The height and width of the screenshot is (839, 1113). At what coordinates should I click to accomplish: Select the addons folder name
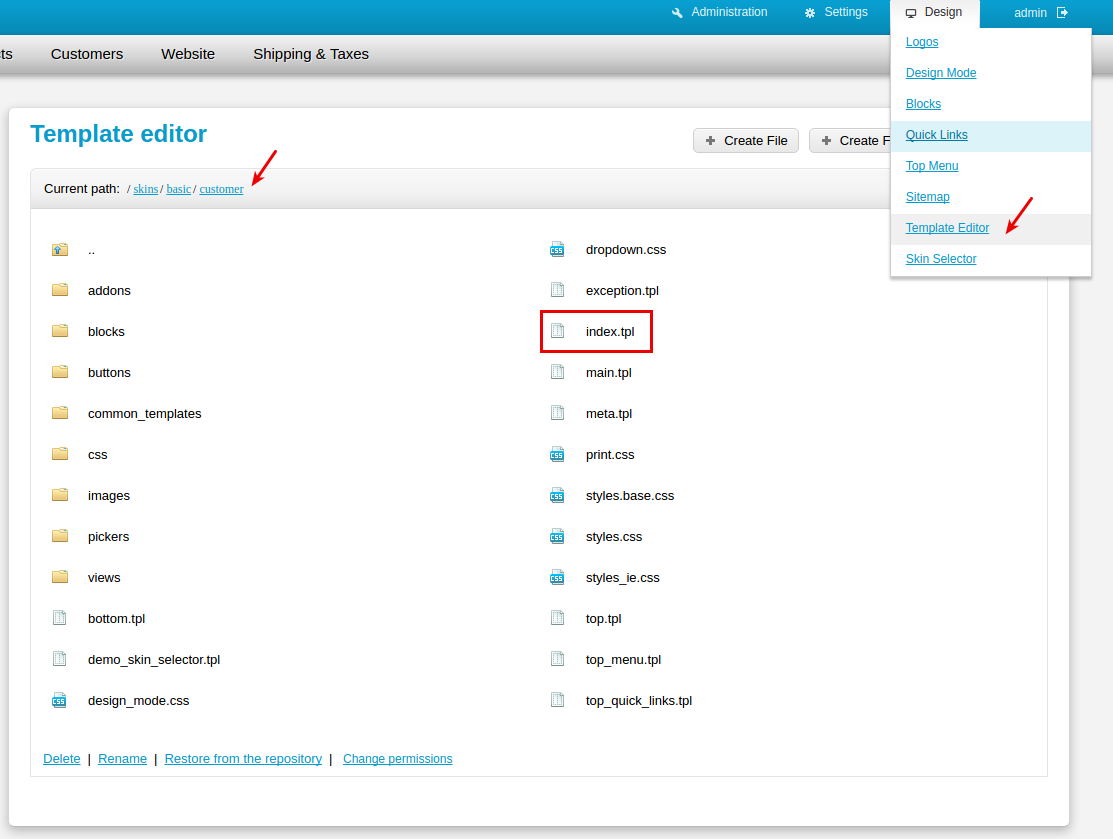(109, 290)
